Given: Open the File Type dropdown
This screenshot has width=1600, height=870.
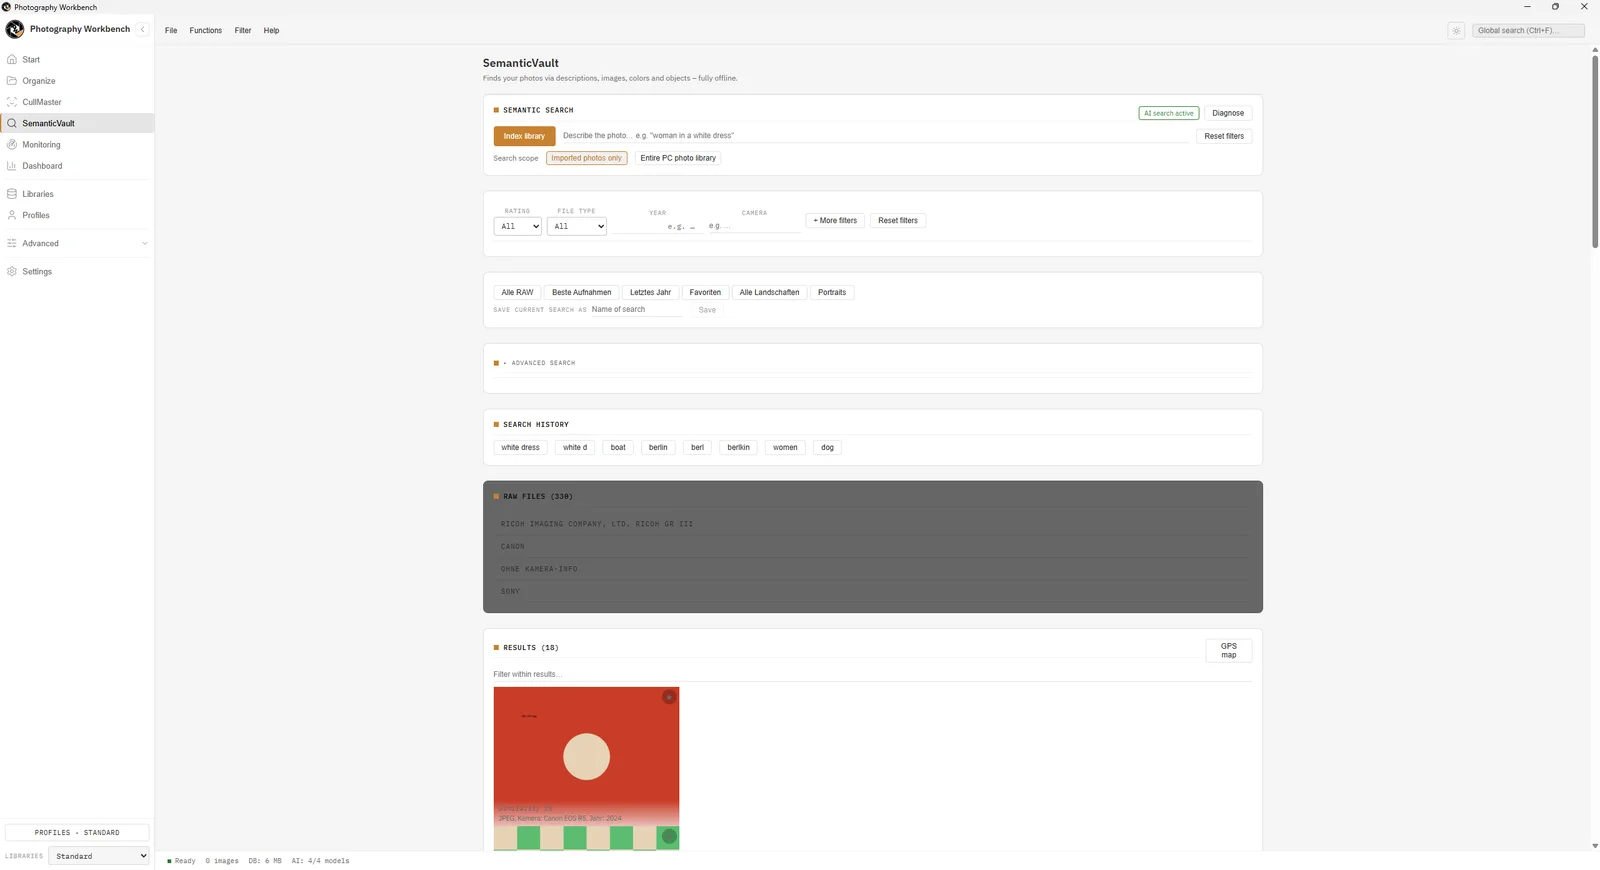Looking at the screenshot, I should 577,227.
